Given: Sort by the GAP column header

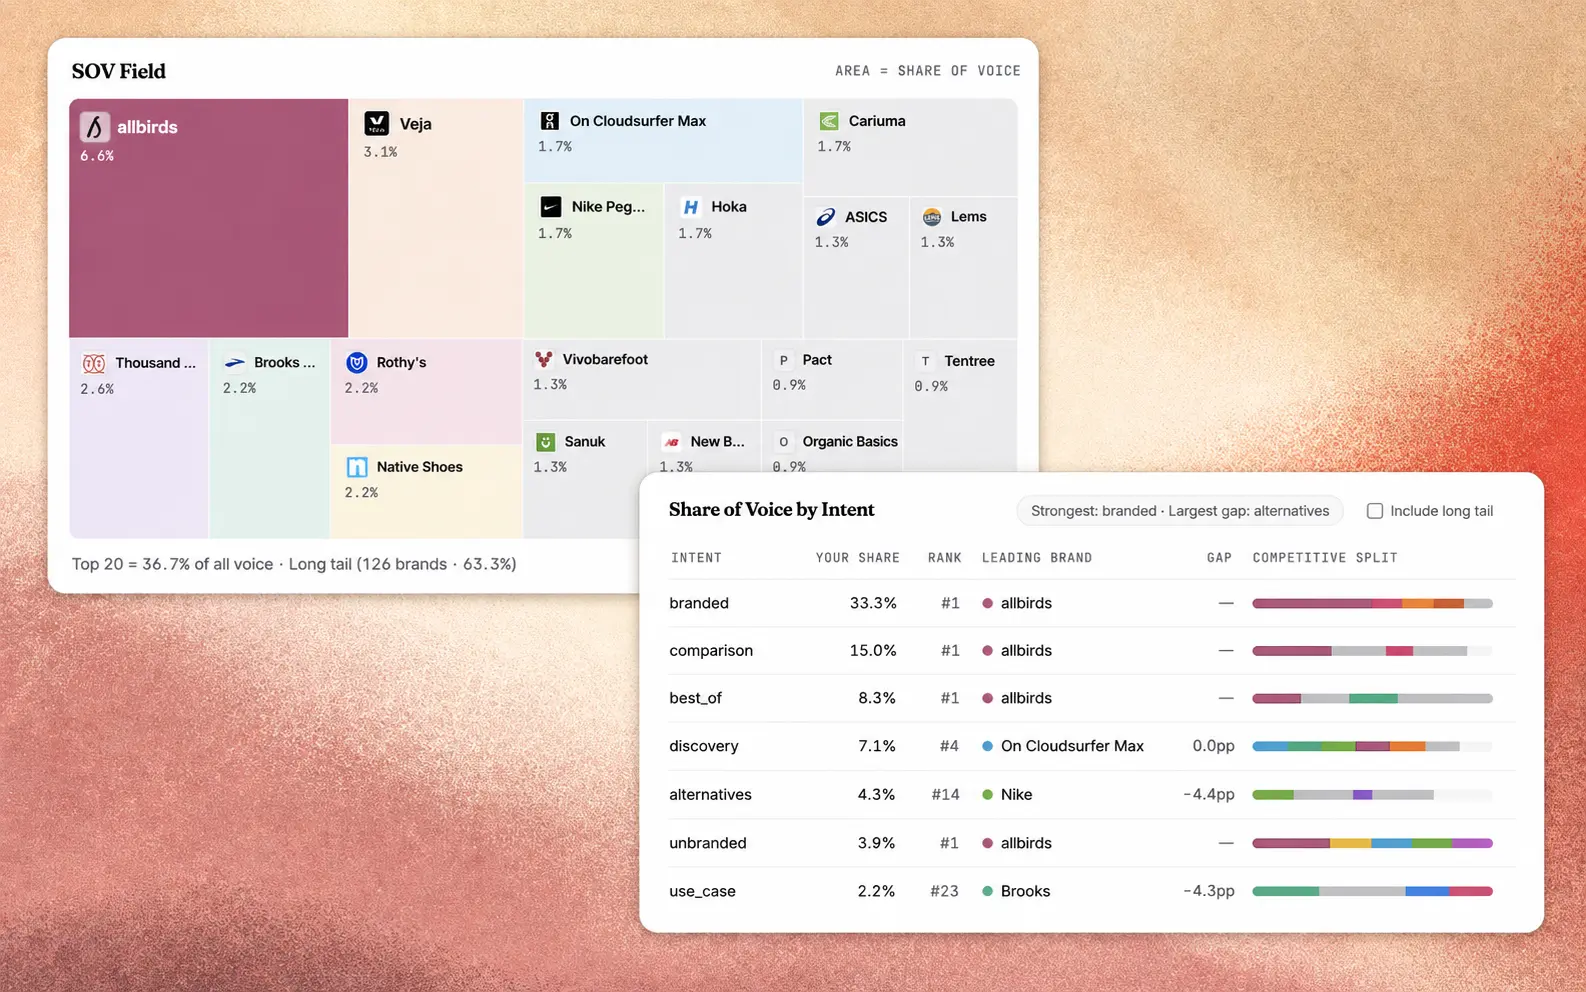Looking at the screenshot, I should point(1219,558).
